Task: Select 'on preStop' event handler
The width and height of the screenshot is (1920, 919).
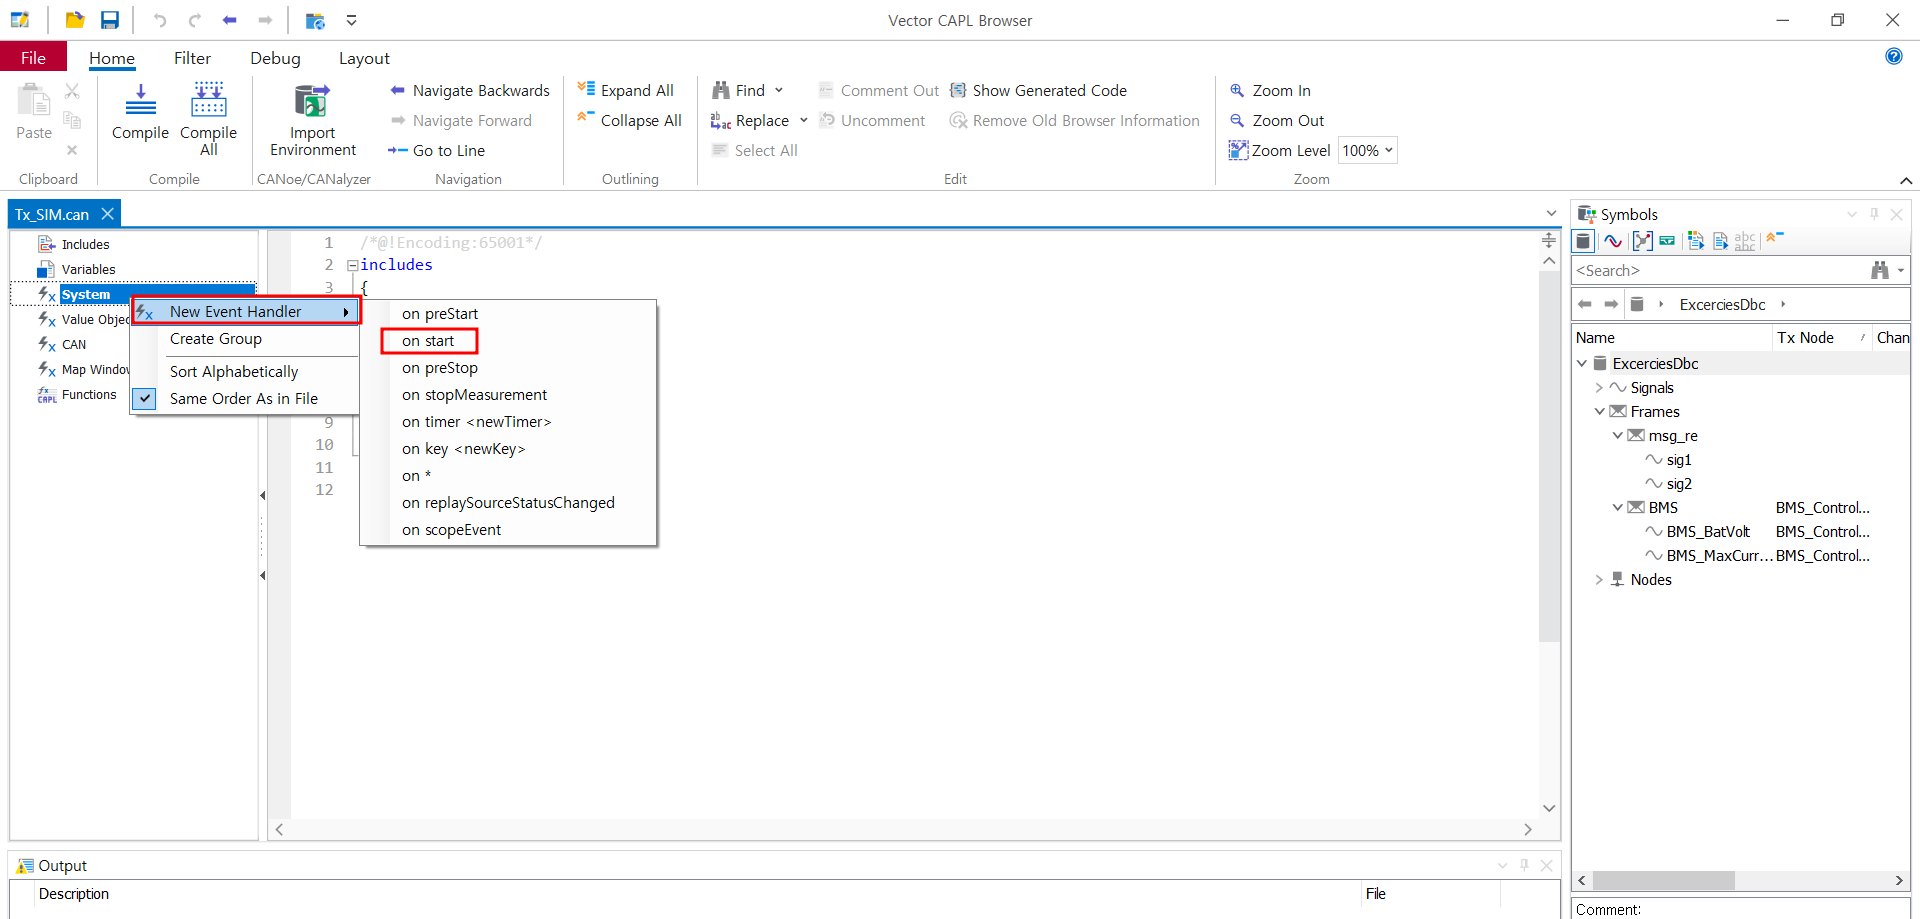Action: [x=440, y=367]
